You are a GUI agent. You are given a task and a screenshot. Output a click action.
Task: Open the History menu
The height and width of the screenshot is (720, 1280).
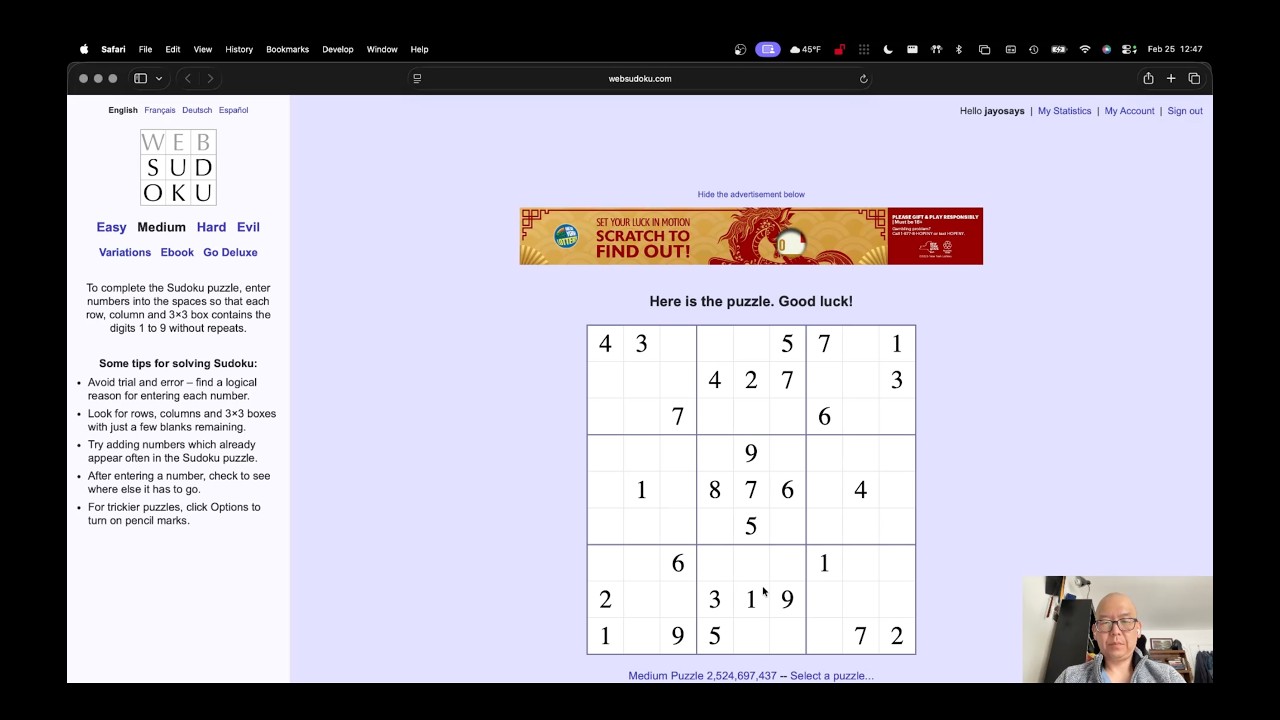pyautogui.click(x=239, y=49)
